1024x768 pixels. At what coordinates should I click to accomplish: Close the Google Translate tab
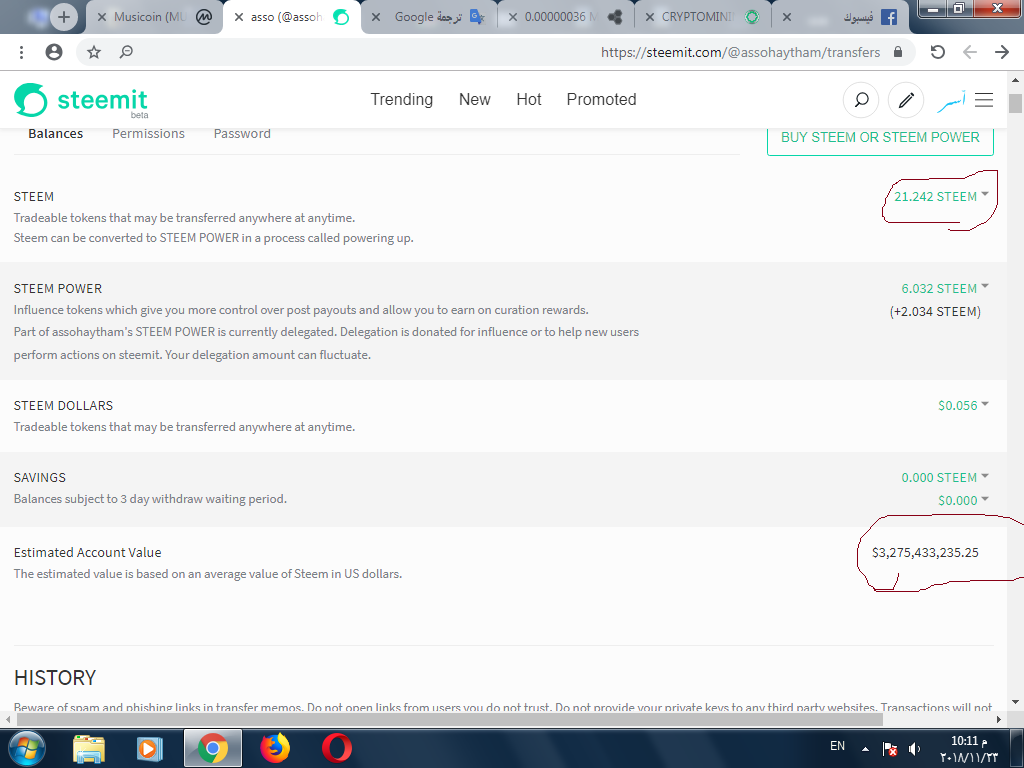(376, 18)
